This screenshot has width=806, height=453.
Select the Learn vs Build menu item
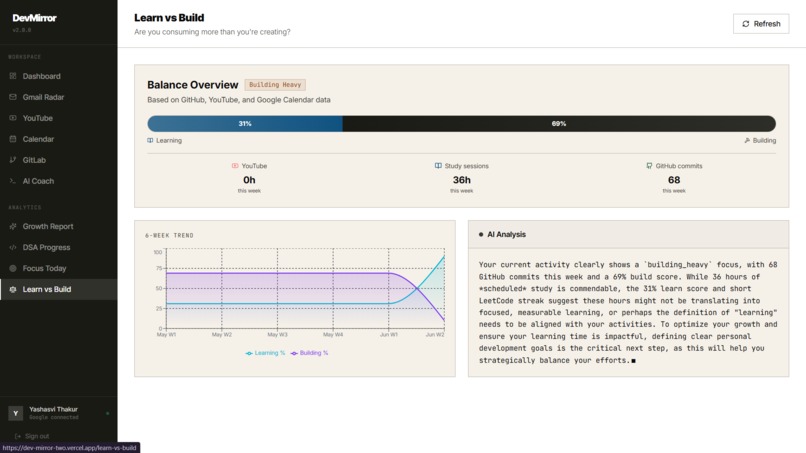click(x=59, y=289)
